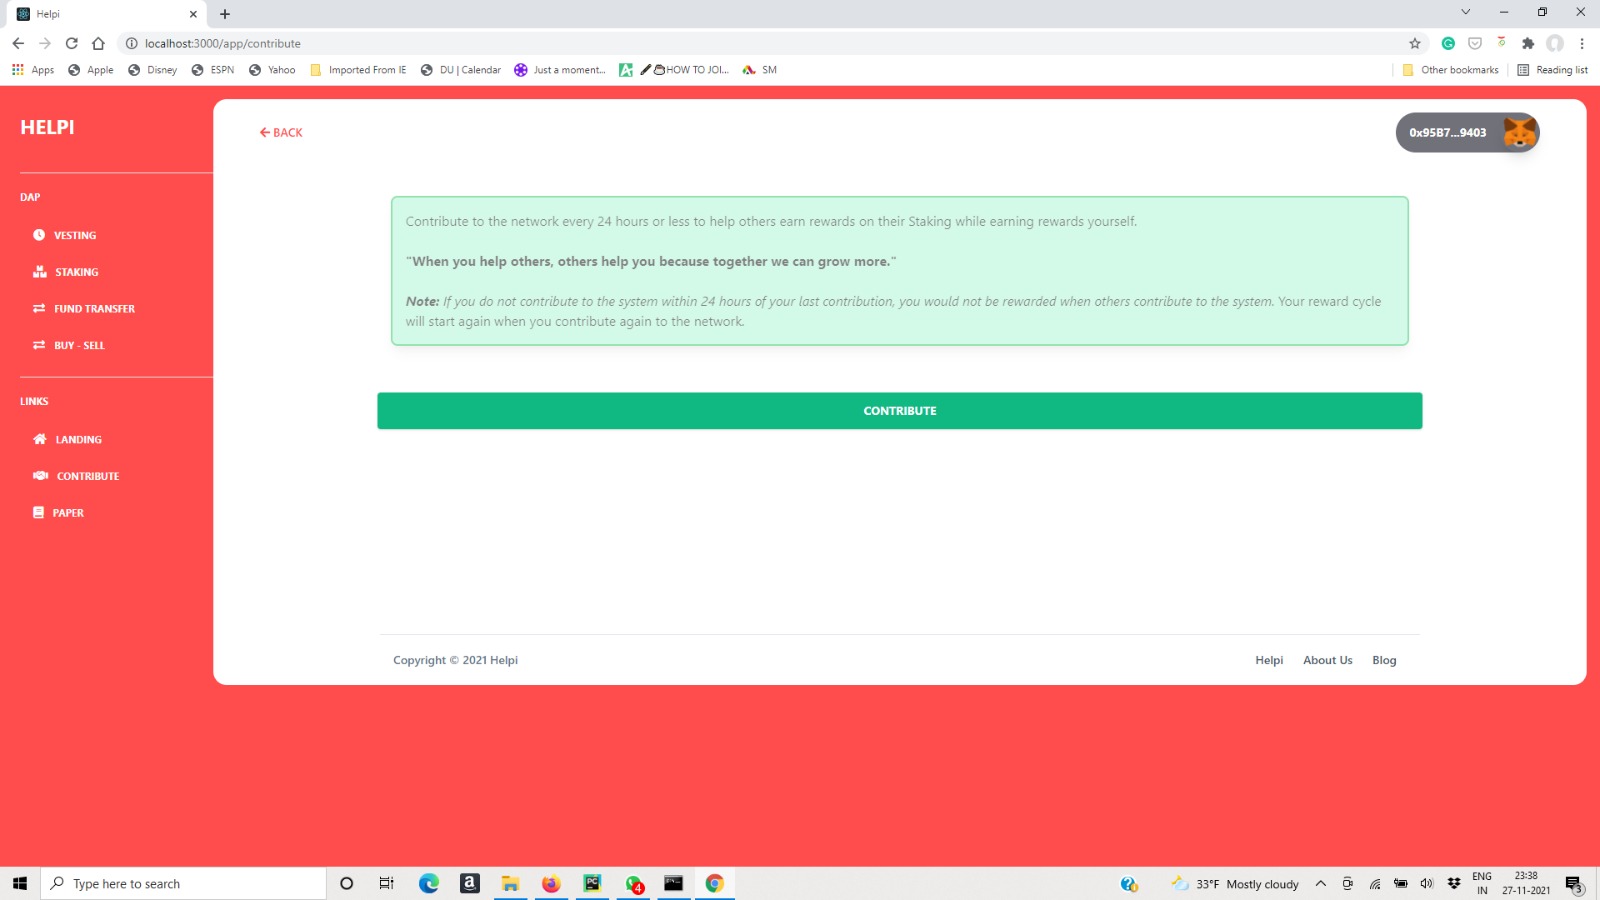The width and height of the screenshot is (1600, 900).
Task: Click the green CONTRIBUTE button
Action: [x=899, y=411]
